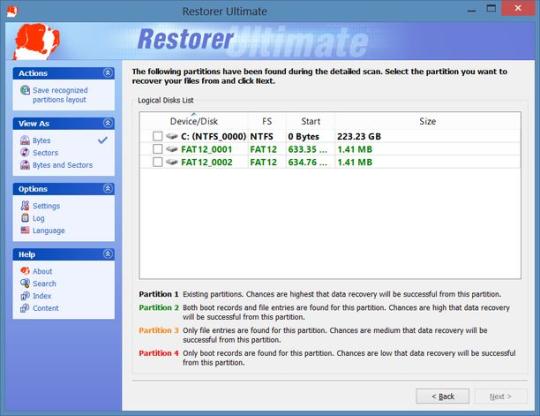Click the save recognized partitions layout icon
The image size is (540, 416).
click(25, 90)
